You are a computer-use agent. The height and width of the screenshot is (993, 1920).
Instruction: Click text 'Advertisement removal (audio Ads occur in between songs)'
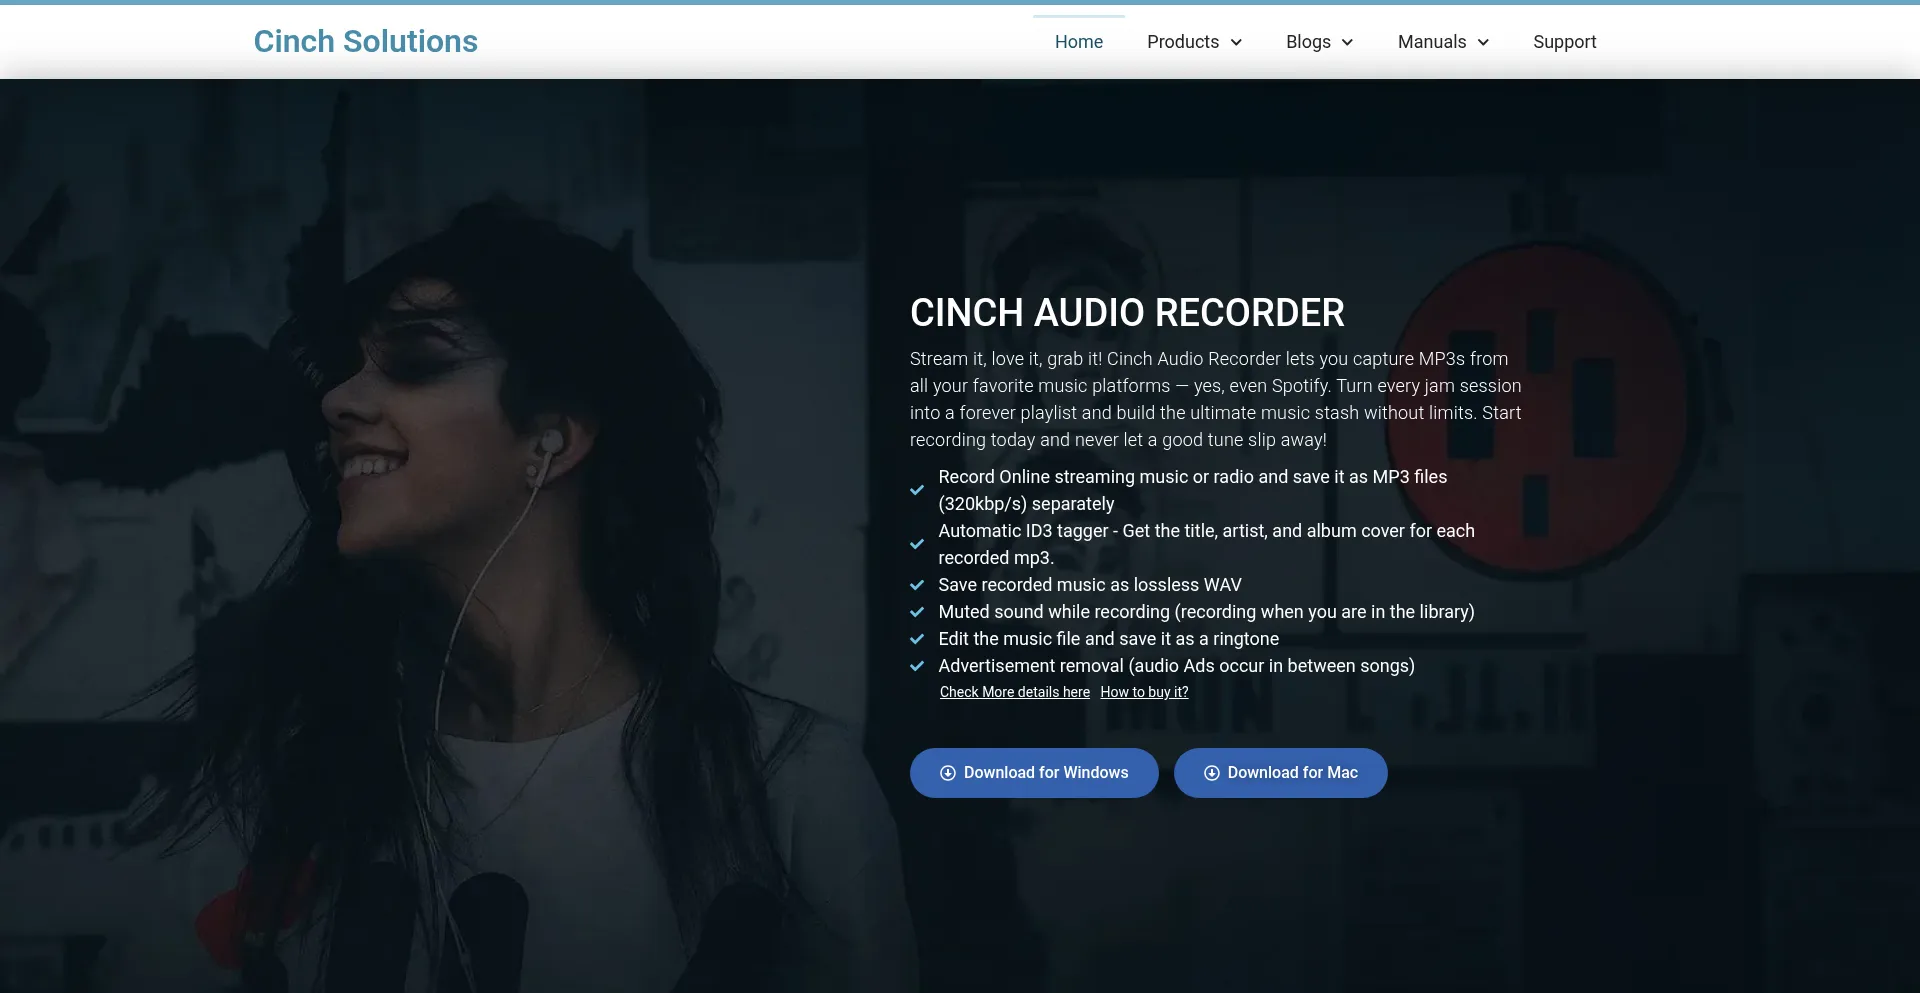(x=1176, y=666)
